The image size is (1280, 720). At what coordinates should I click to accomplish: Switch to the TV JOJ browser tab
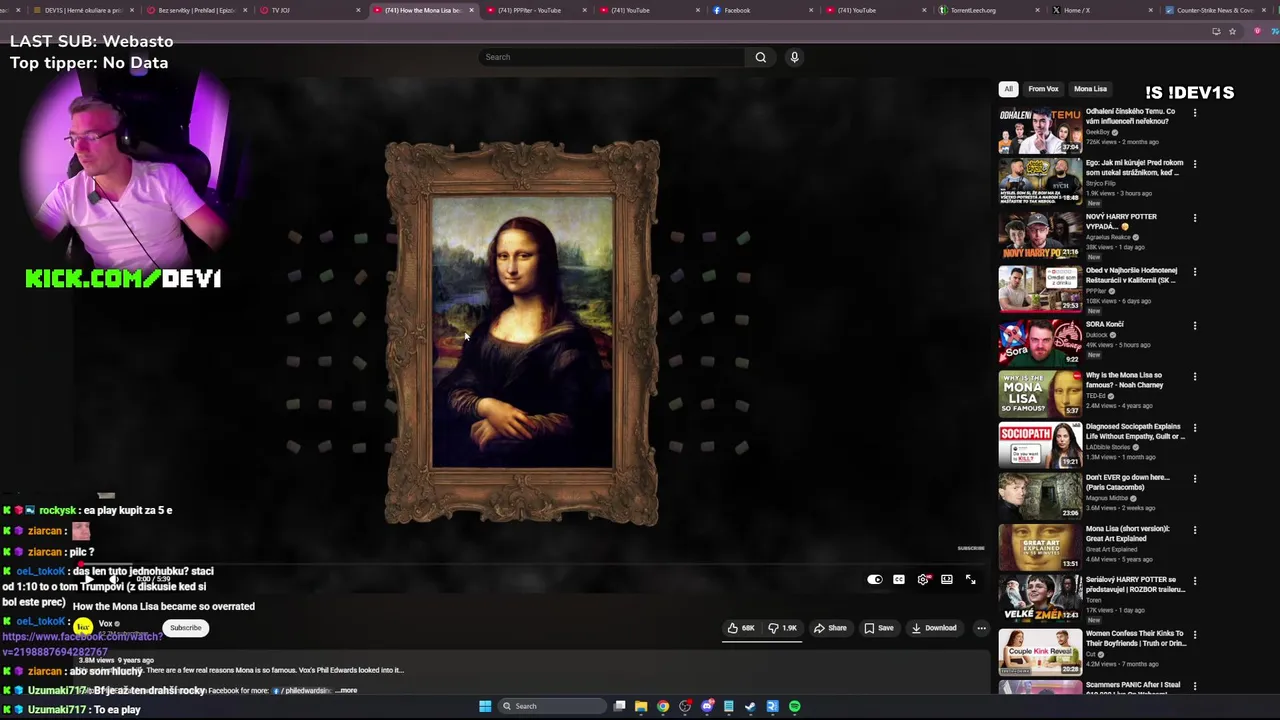tap(308, 10)
